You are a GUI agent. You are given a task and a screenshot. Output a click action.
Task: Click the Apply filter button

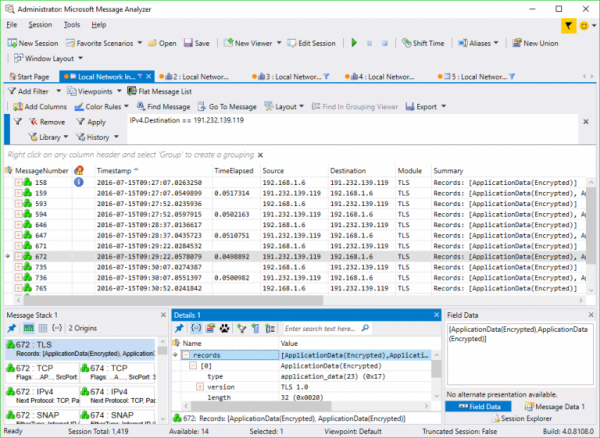click(91, 122)
